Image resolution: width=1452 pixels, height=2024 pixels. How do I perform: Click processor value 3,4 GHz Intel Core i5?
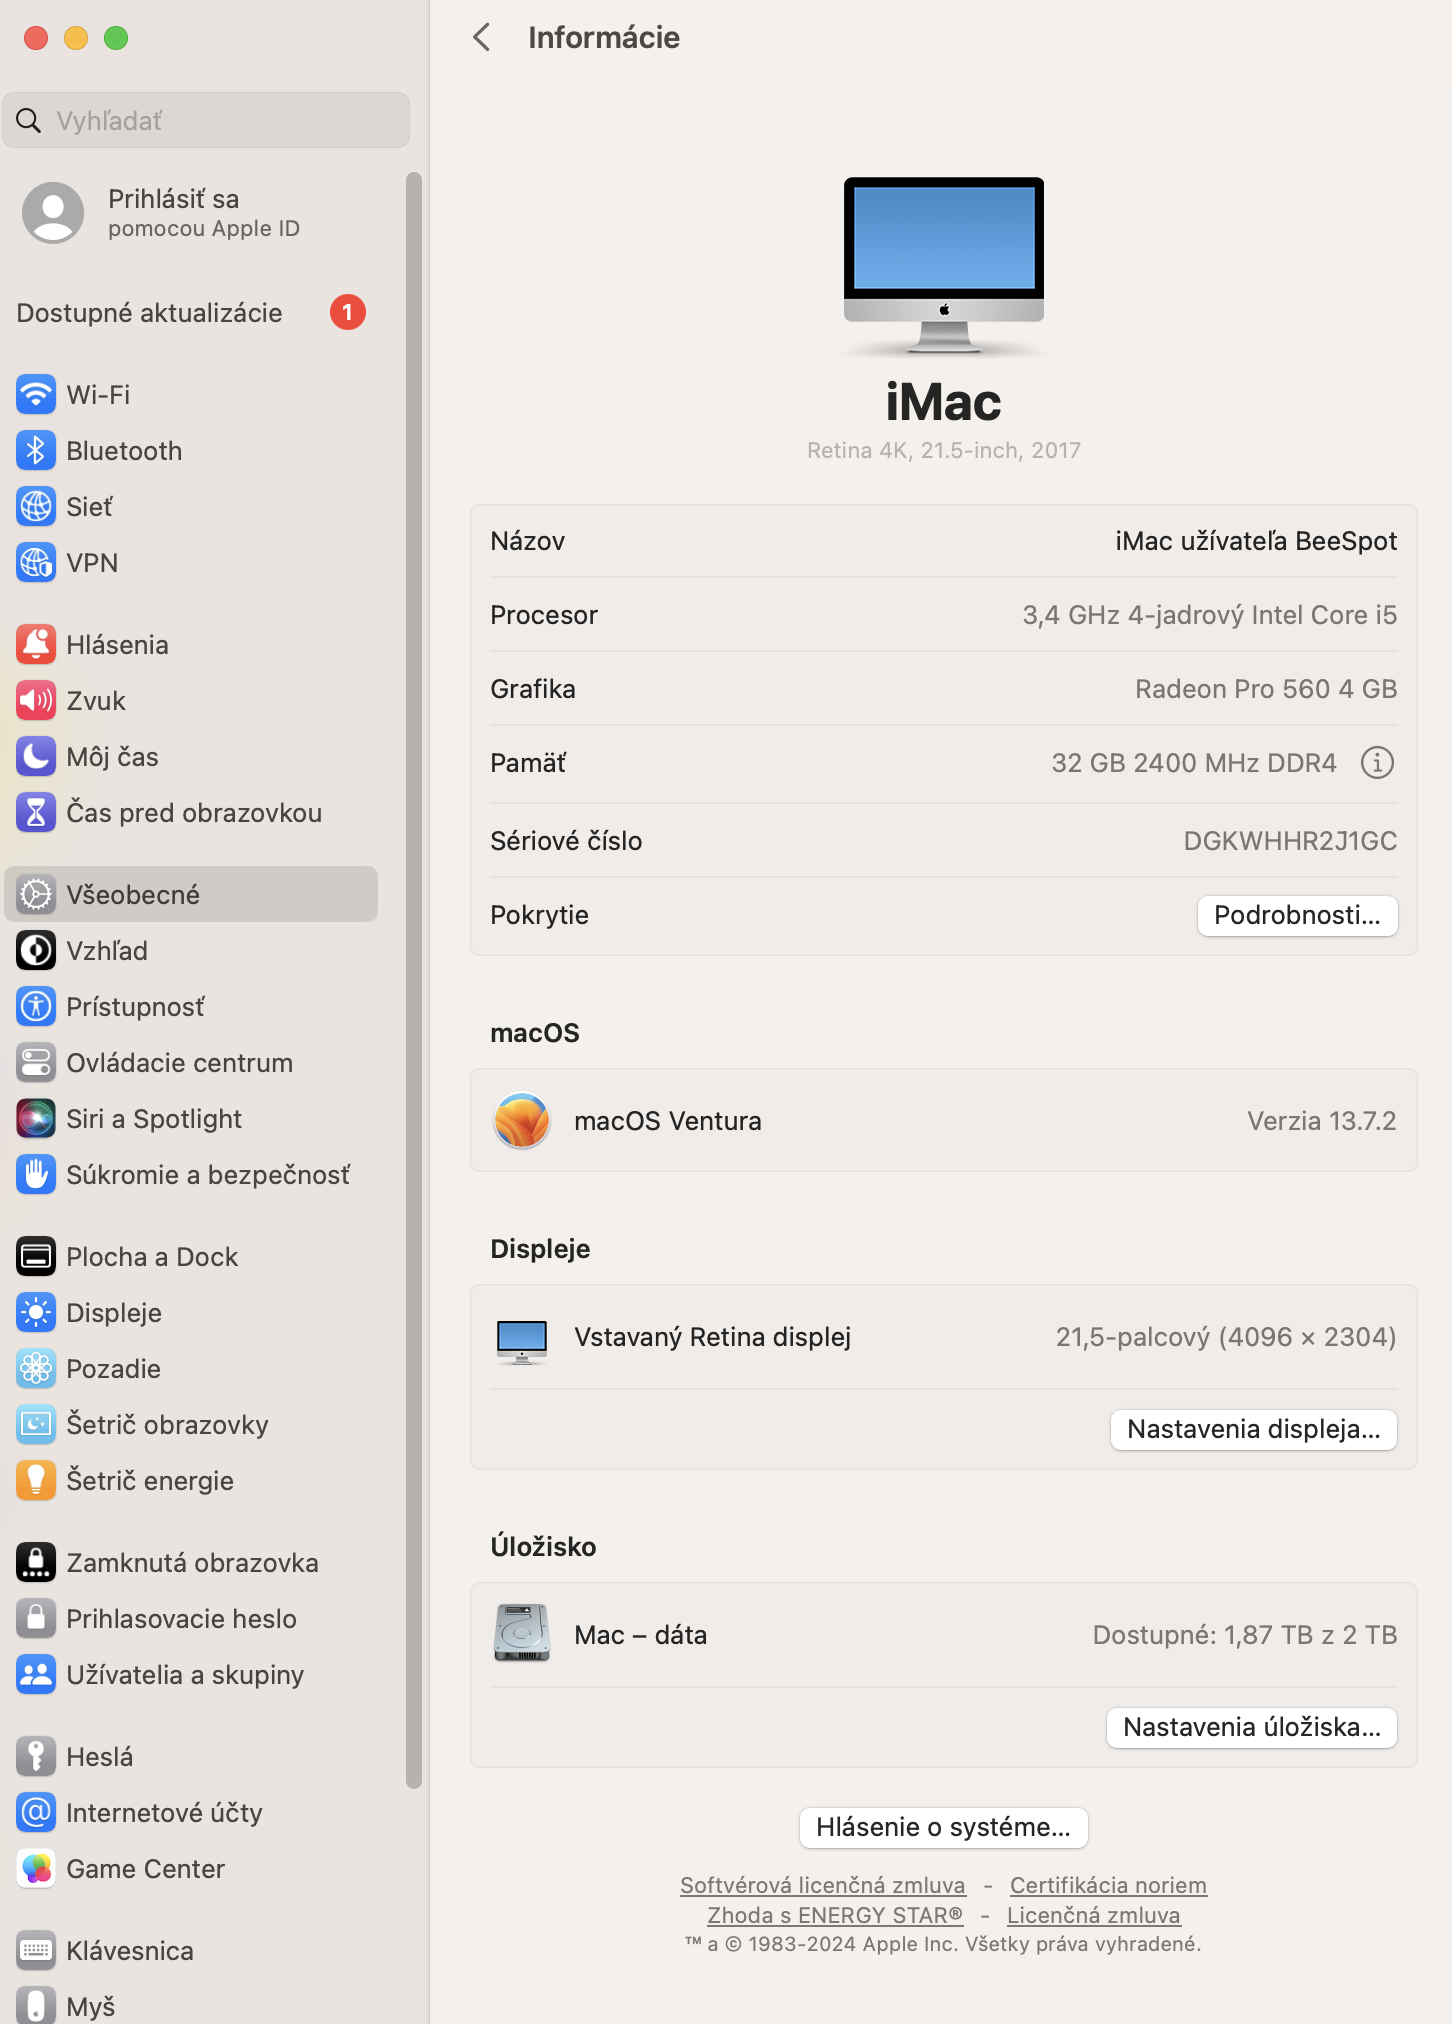(x=1209, y=615)
